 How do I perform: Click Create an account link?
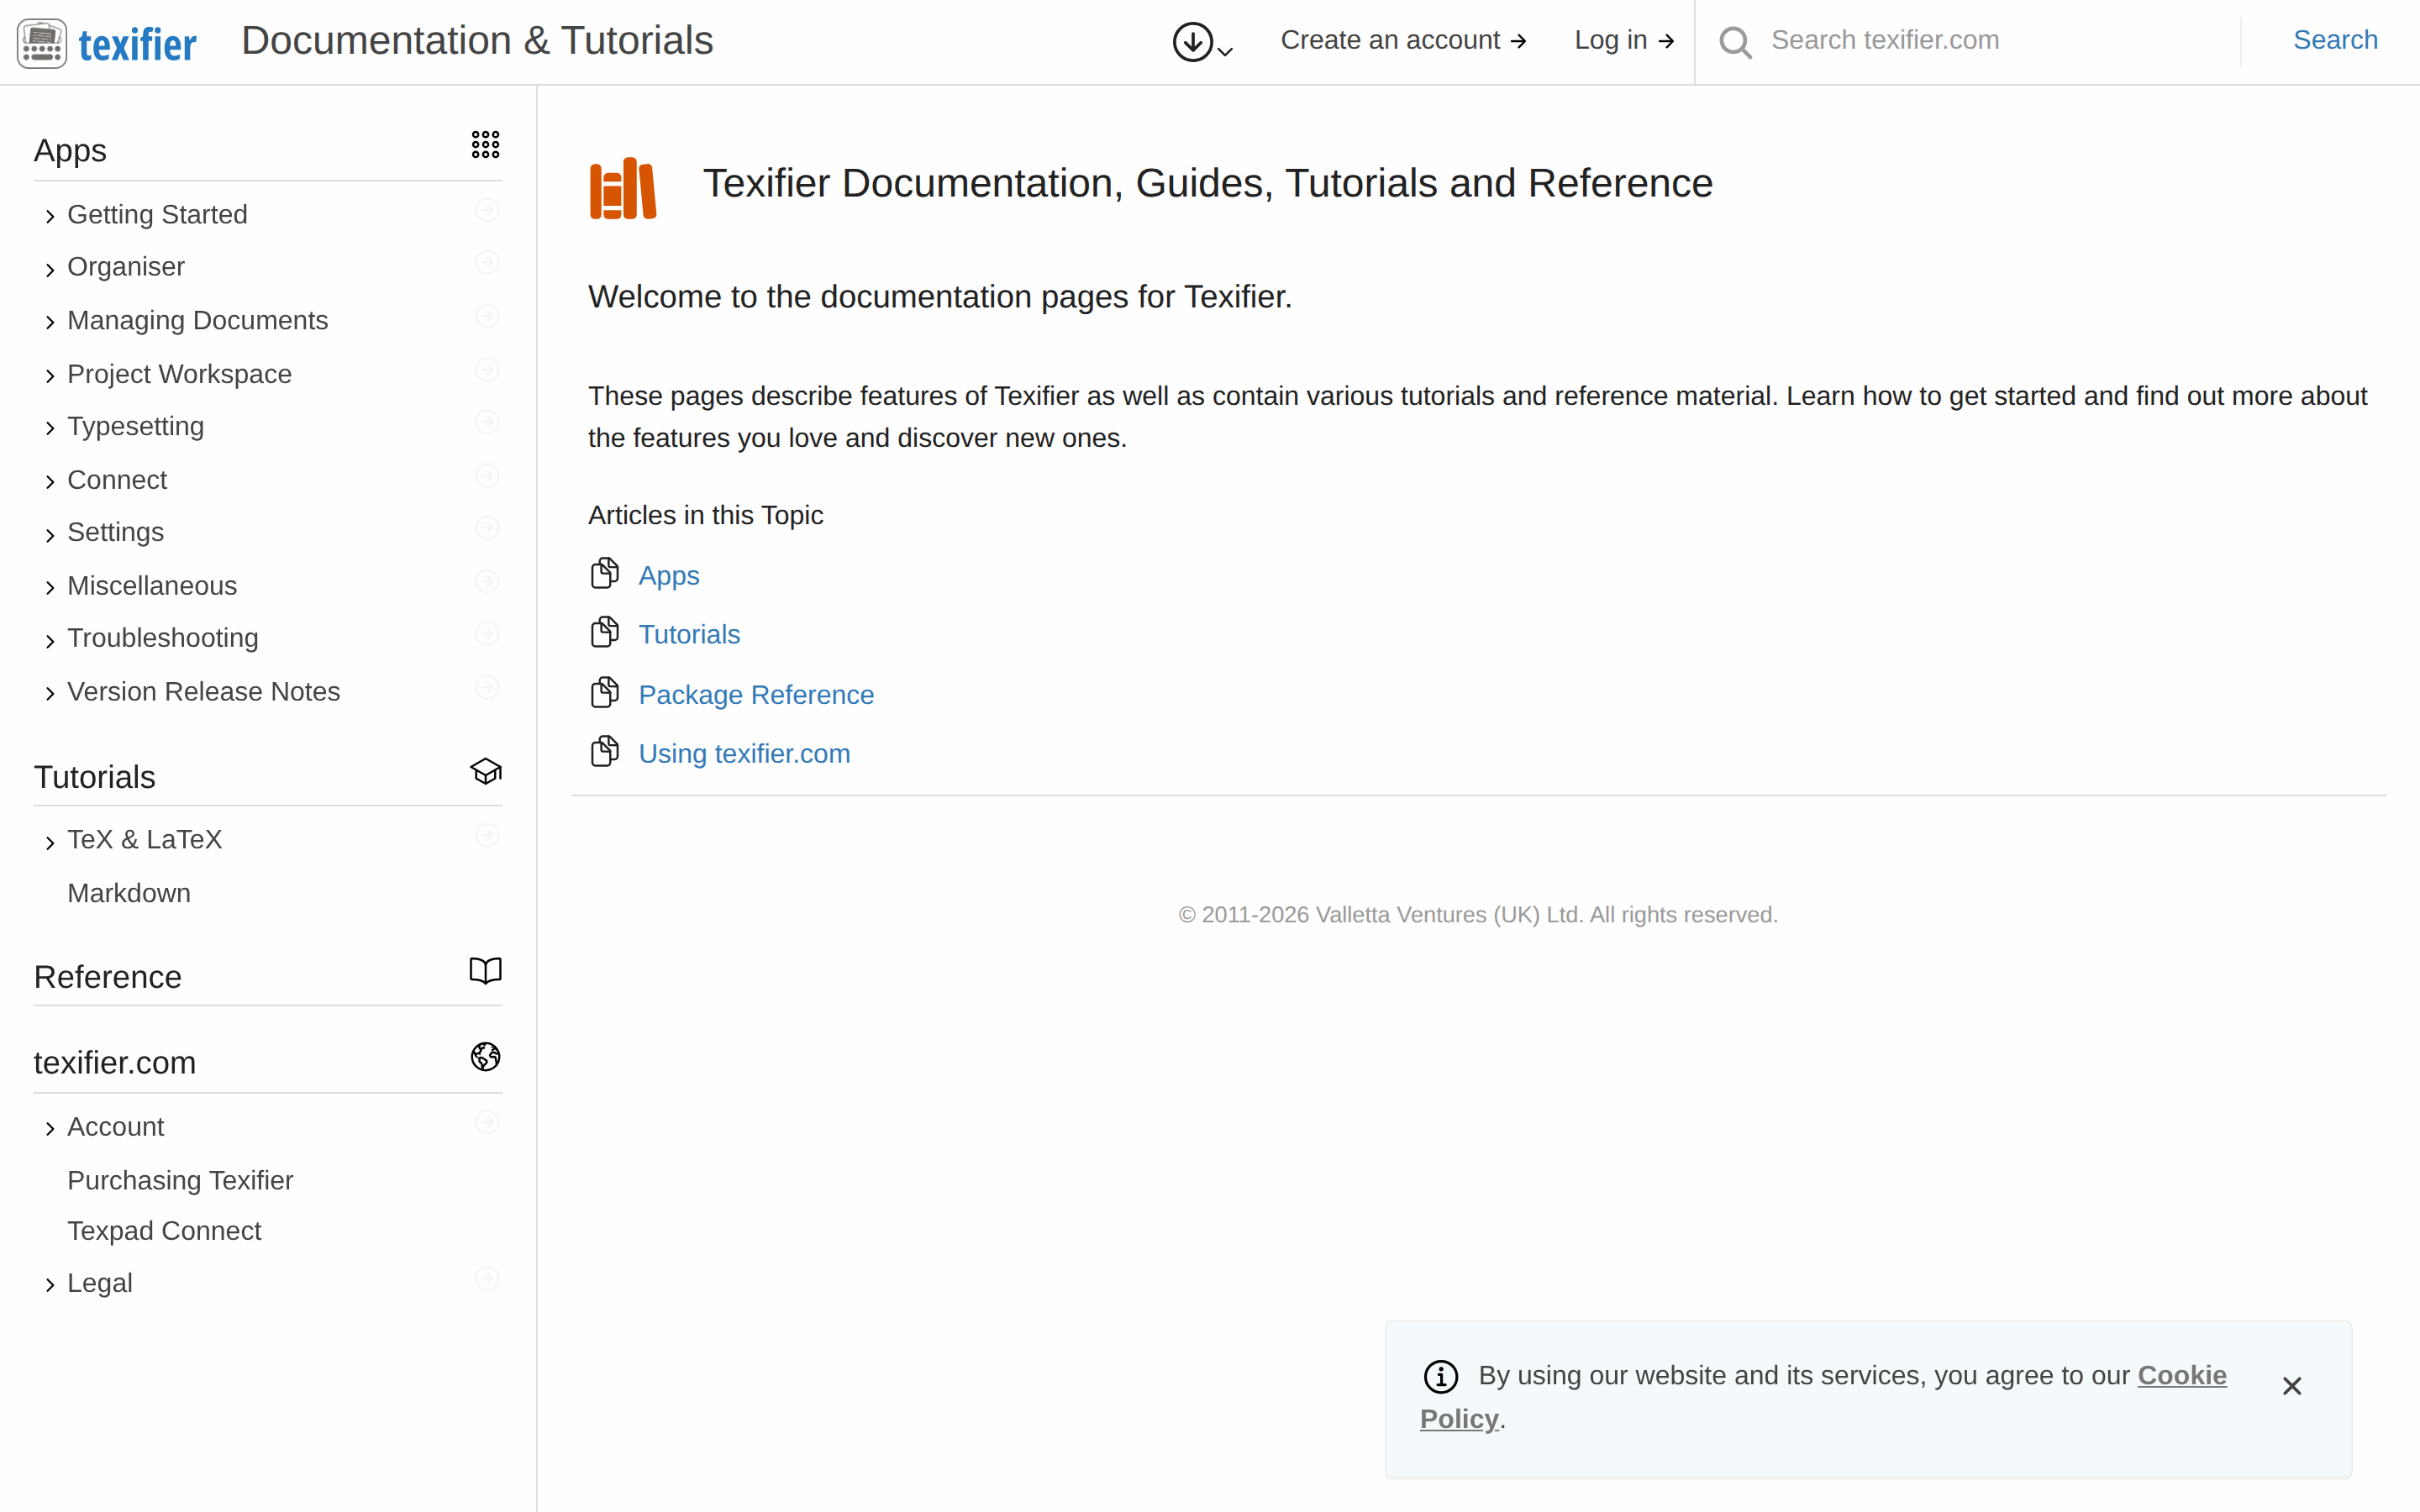[1403, 40]
